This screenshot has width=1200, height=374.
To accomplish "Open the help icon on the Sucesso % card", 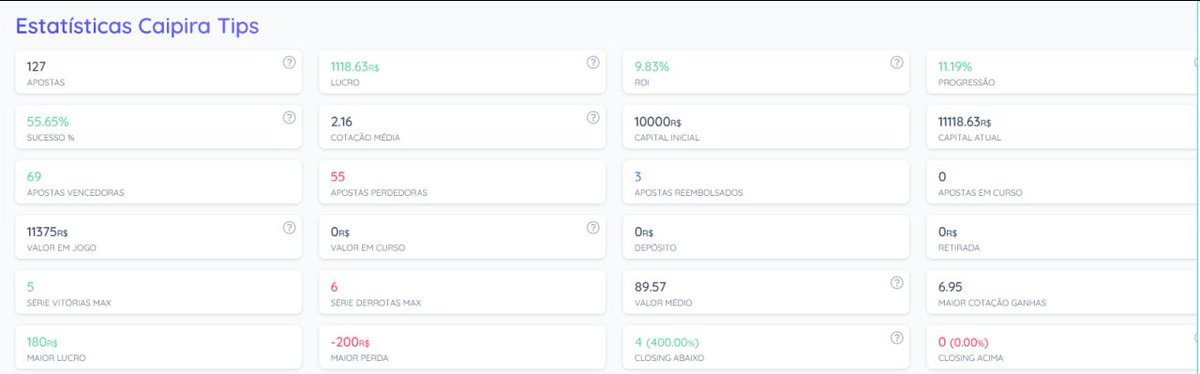I will [x=289, y=117].
